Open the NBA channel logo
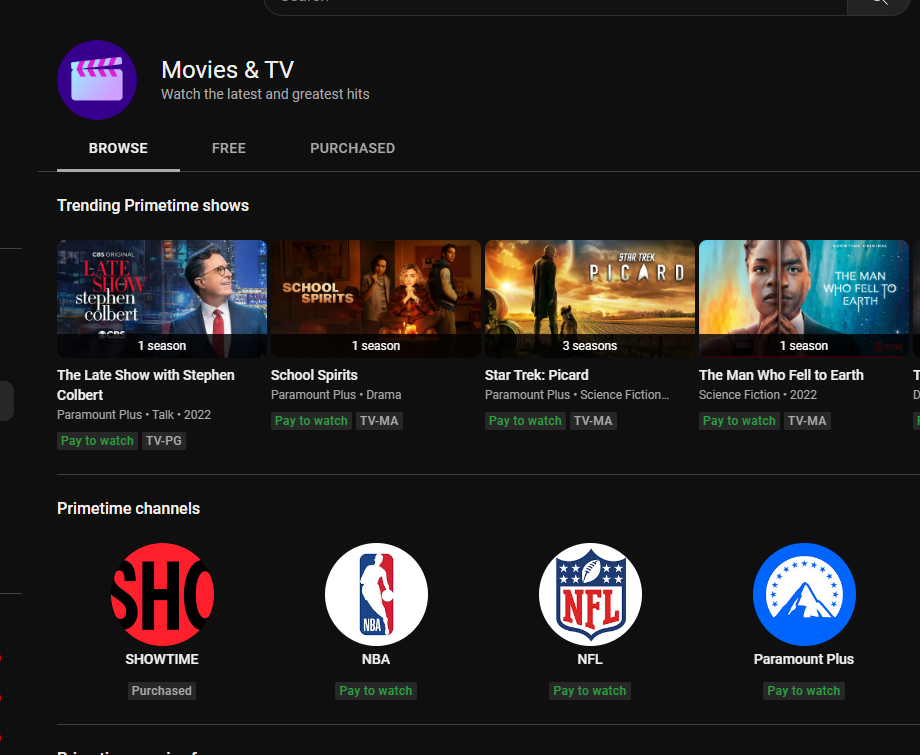920x755 pixels. coord(376,594)
